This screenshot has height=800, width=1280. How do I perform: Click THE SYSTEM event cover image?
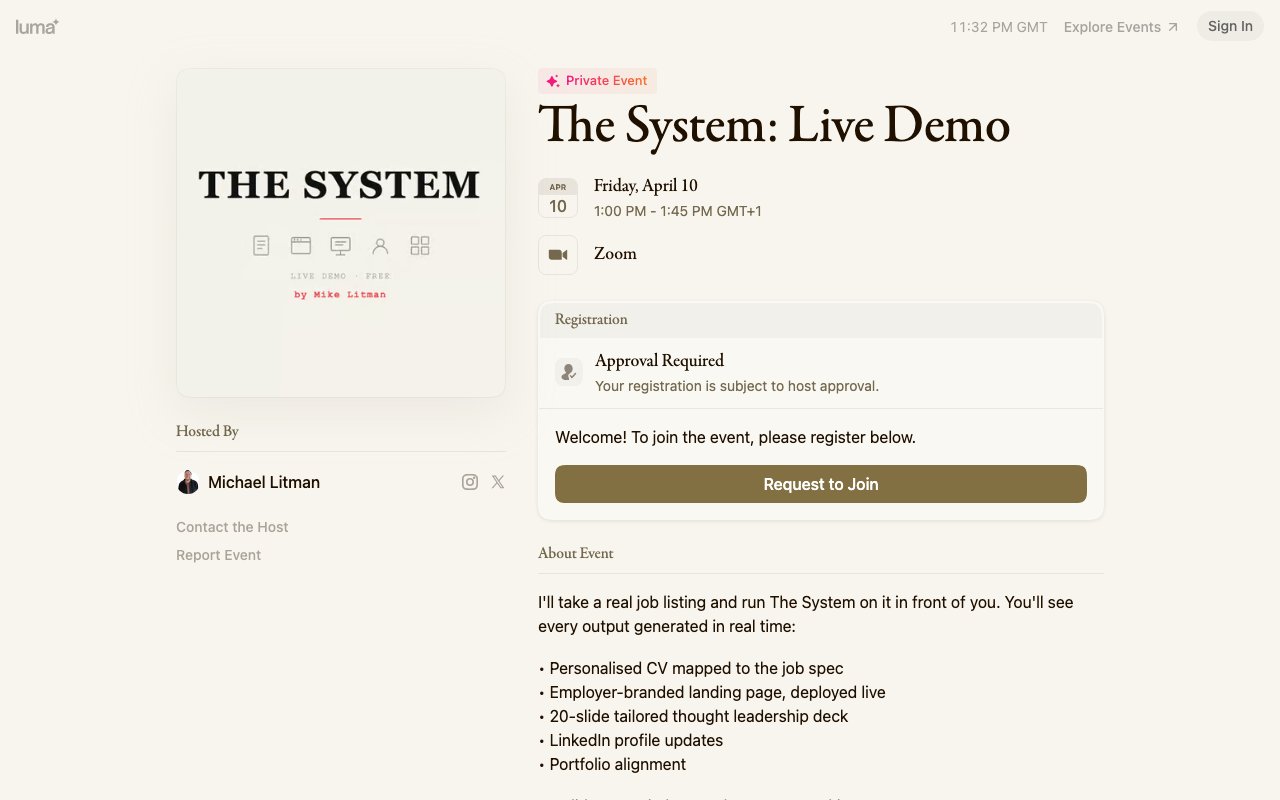pos(340,232)
